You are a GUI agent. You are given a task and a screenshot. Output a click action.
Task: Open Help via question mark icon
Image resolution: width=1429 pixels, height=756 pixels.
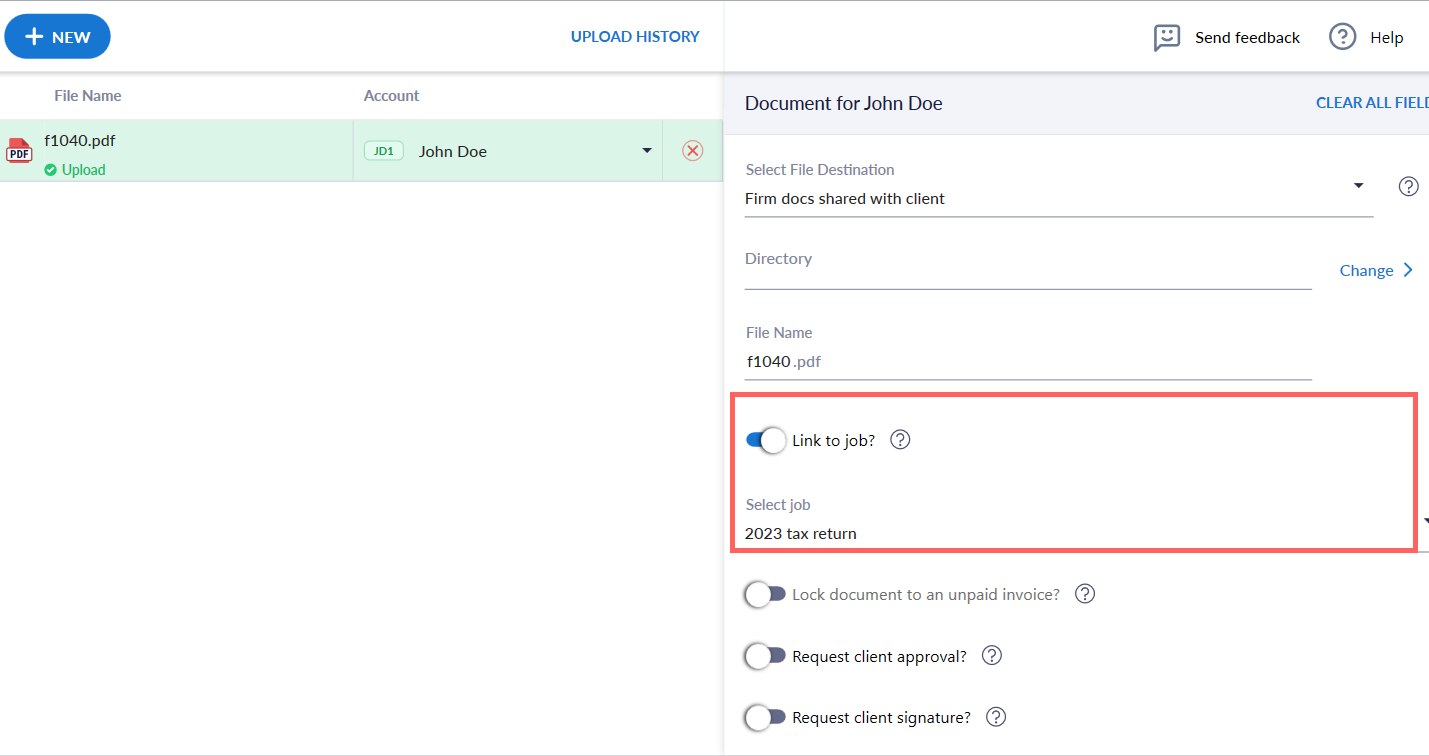1341,37
